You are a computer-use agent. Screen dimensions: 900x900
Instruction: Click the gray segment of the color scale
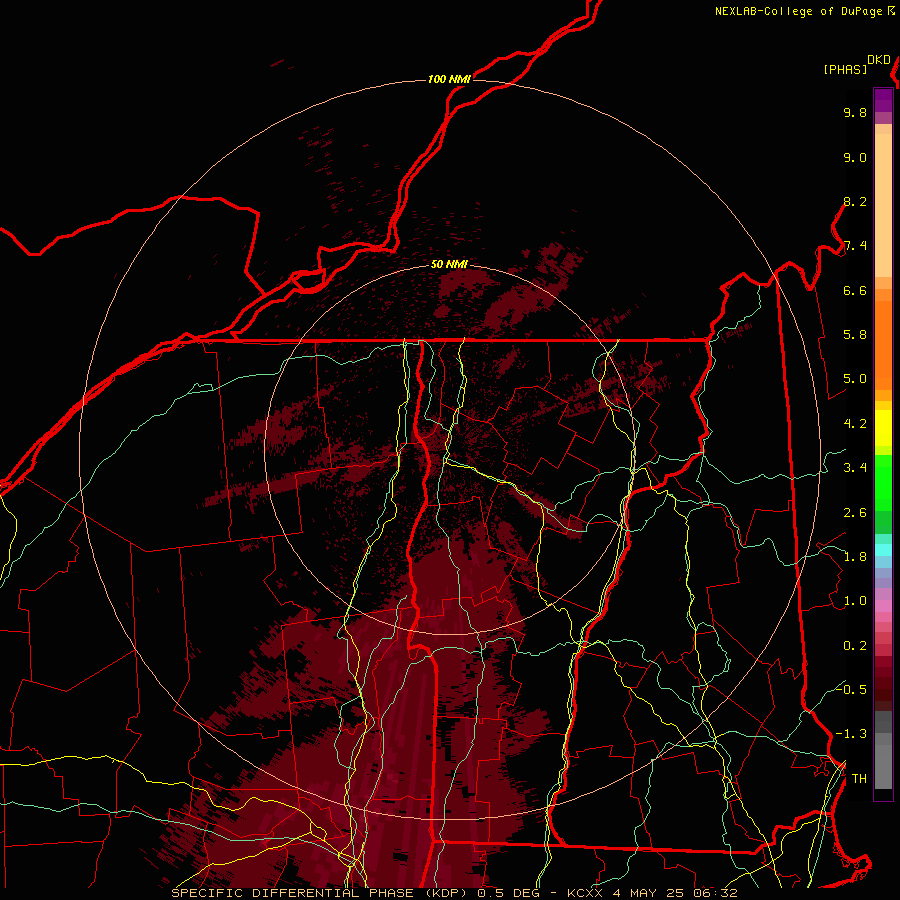tap(883, 749)
